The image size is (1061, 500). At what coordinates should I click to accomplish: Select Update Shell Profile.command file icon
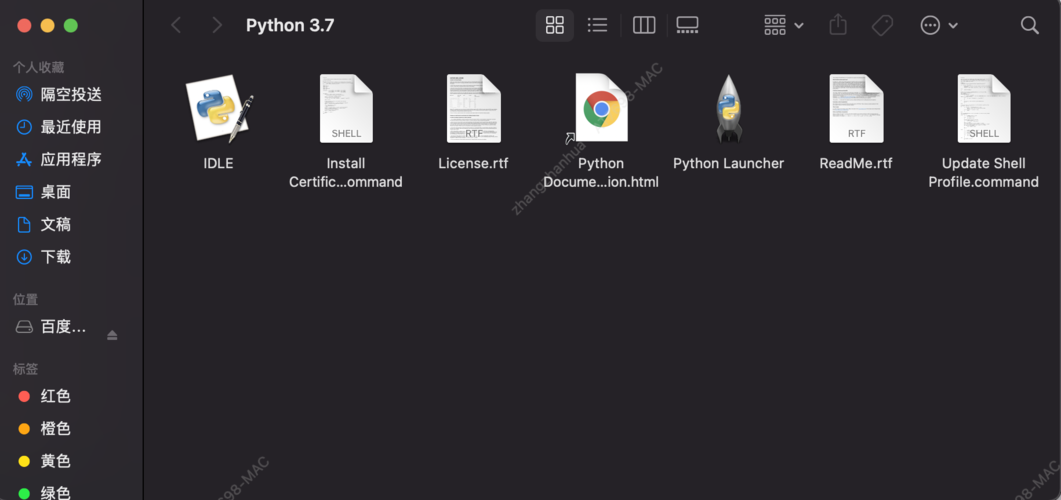point(984,108)
